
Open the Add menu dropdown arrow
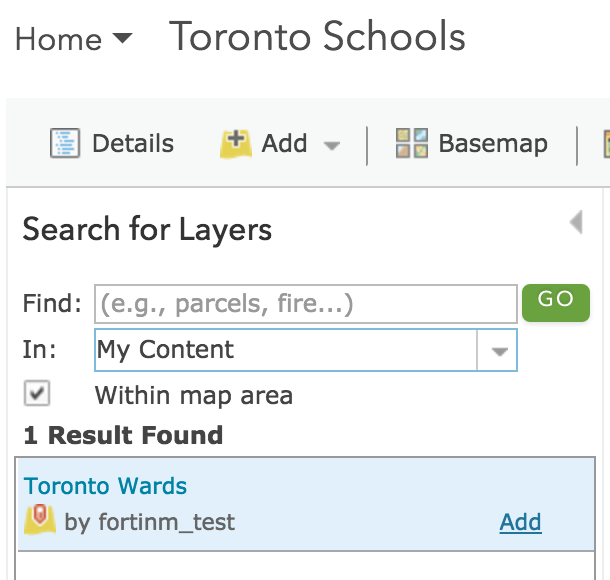[x=332, y=145]
